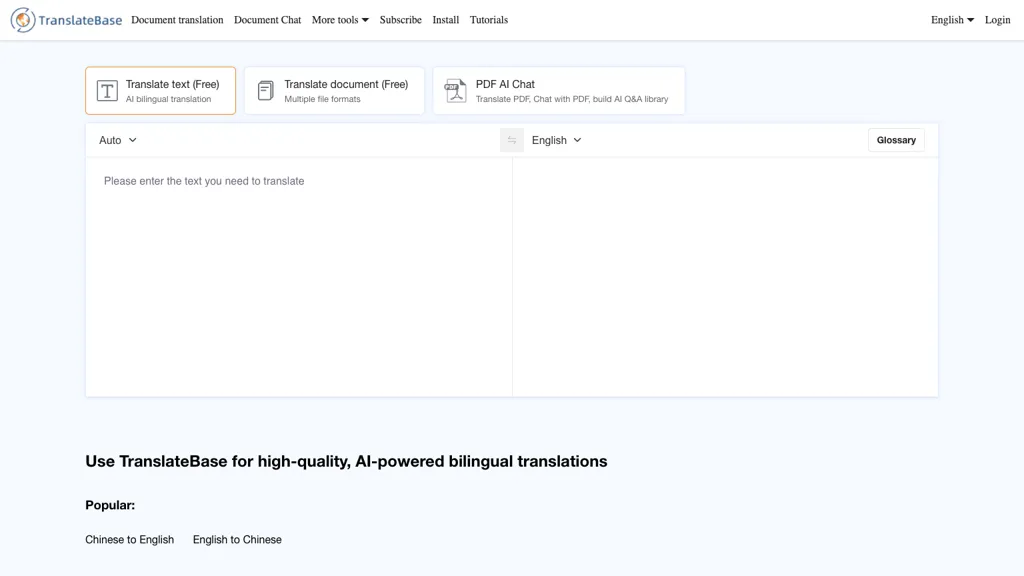Click the Translate text T icon
Viewport: 1024px width, 576px height.
click(107, 91)
